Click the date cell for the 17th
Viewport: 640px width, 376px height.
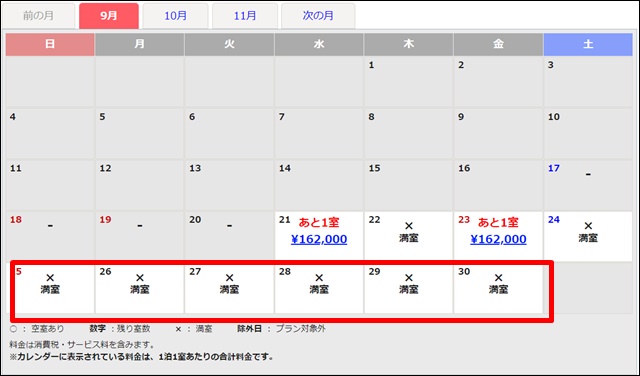click(x=588, y=185)
